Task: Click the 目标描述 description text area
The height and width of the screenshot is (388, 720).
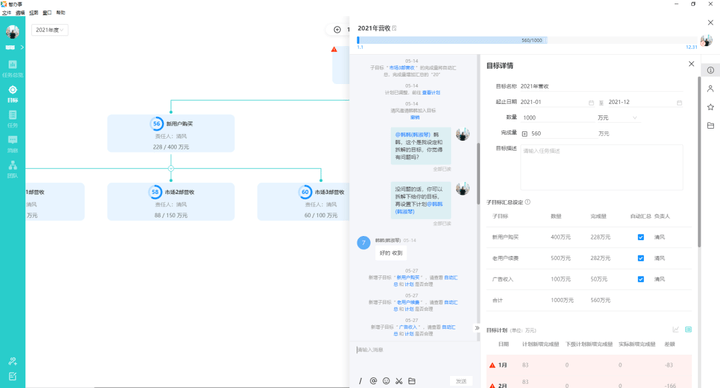Action: point(601,167)
